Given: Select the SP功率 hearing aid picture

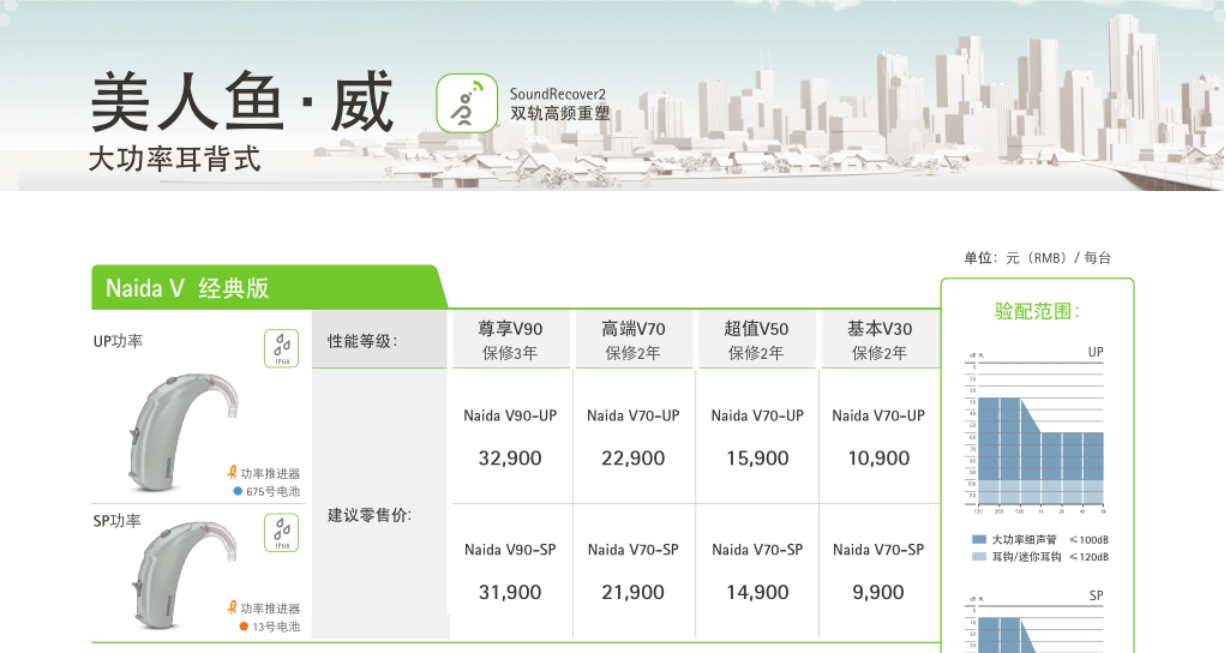Looking at the screenshot, I should 186,574.
